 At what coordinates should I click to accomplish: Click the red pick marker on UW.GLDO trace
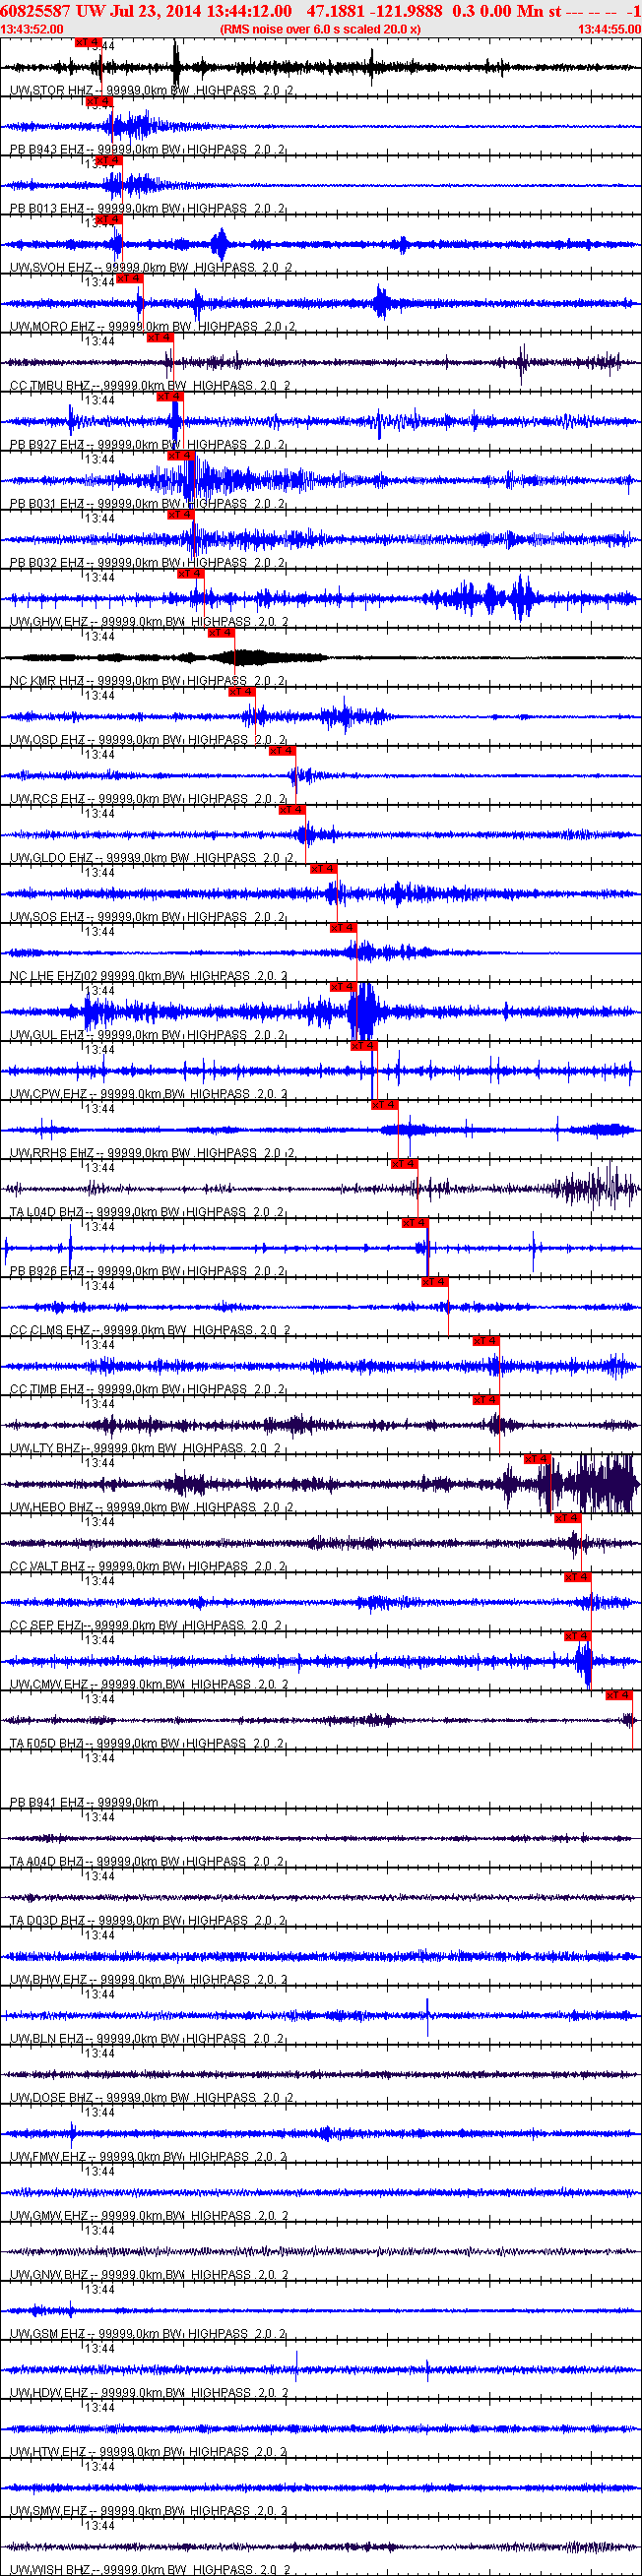292,810
